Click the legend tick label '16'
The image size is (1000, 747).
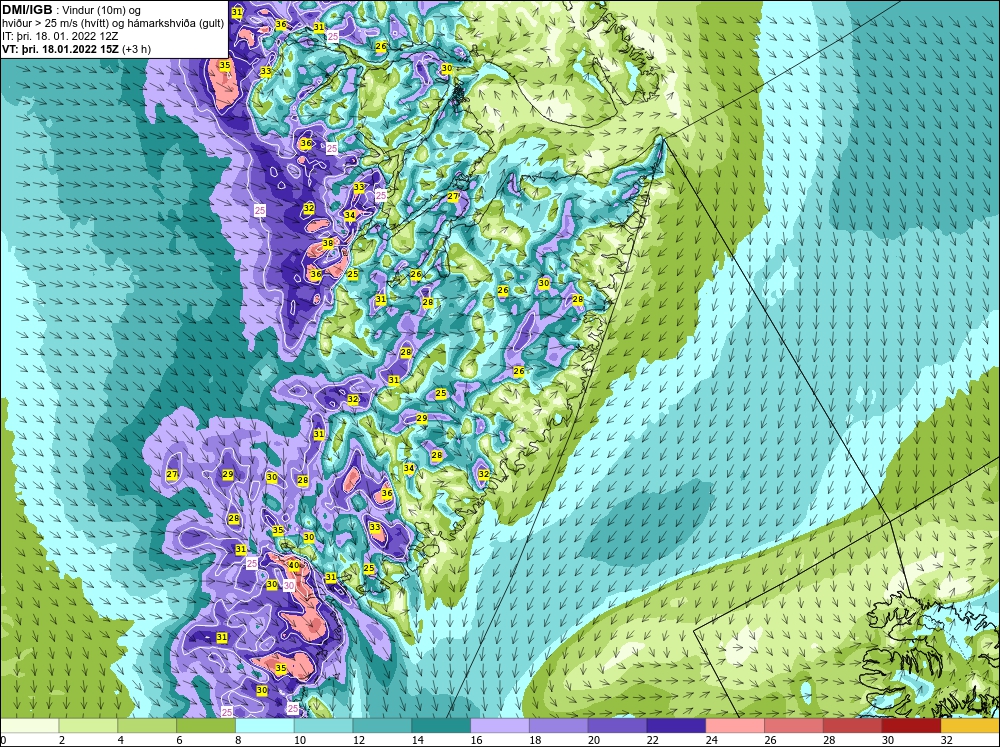pyautogui.click(x=476, y=740)
